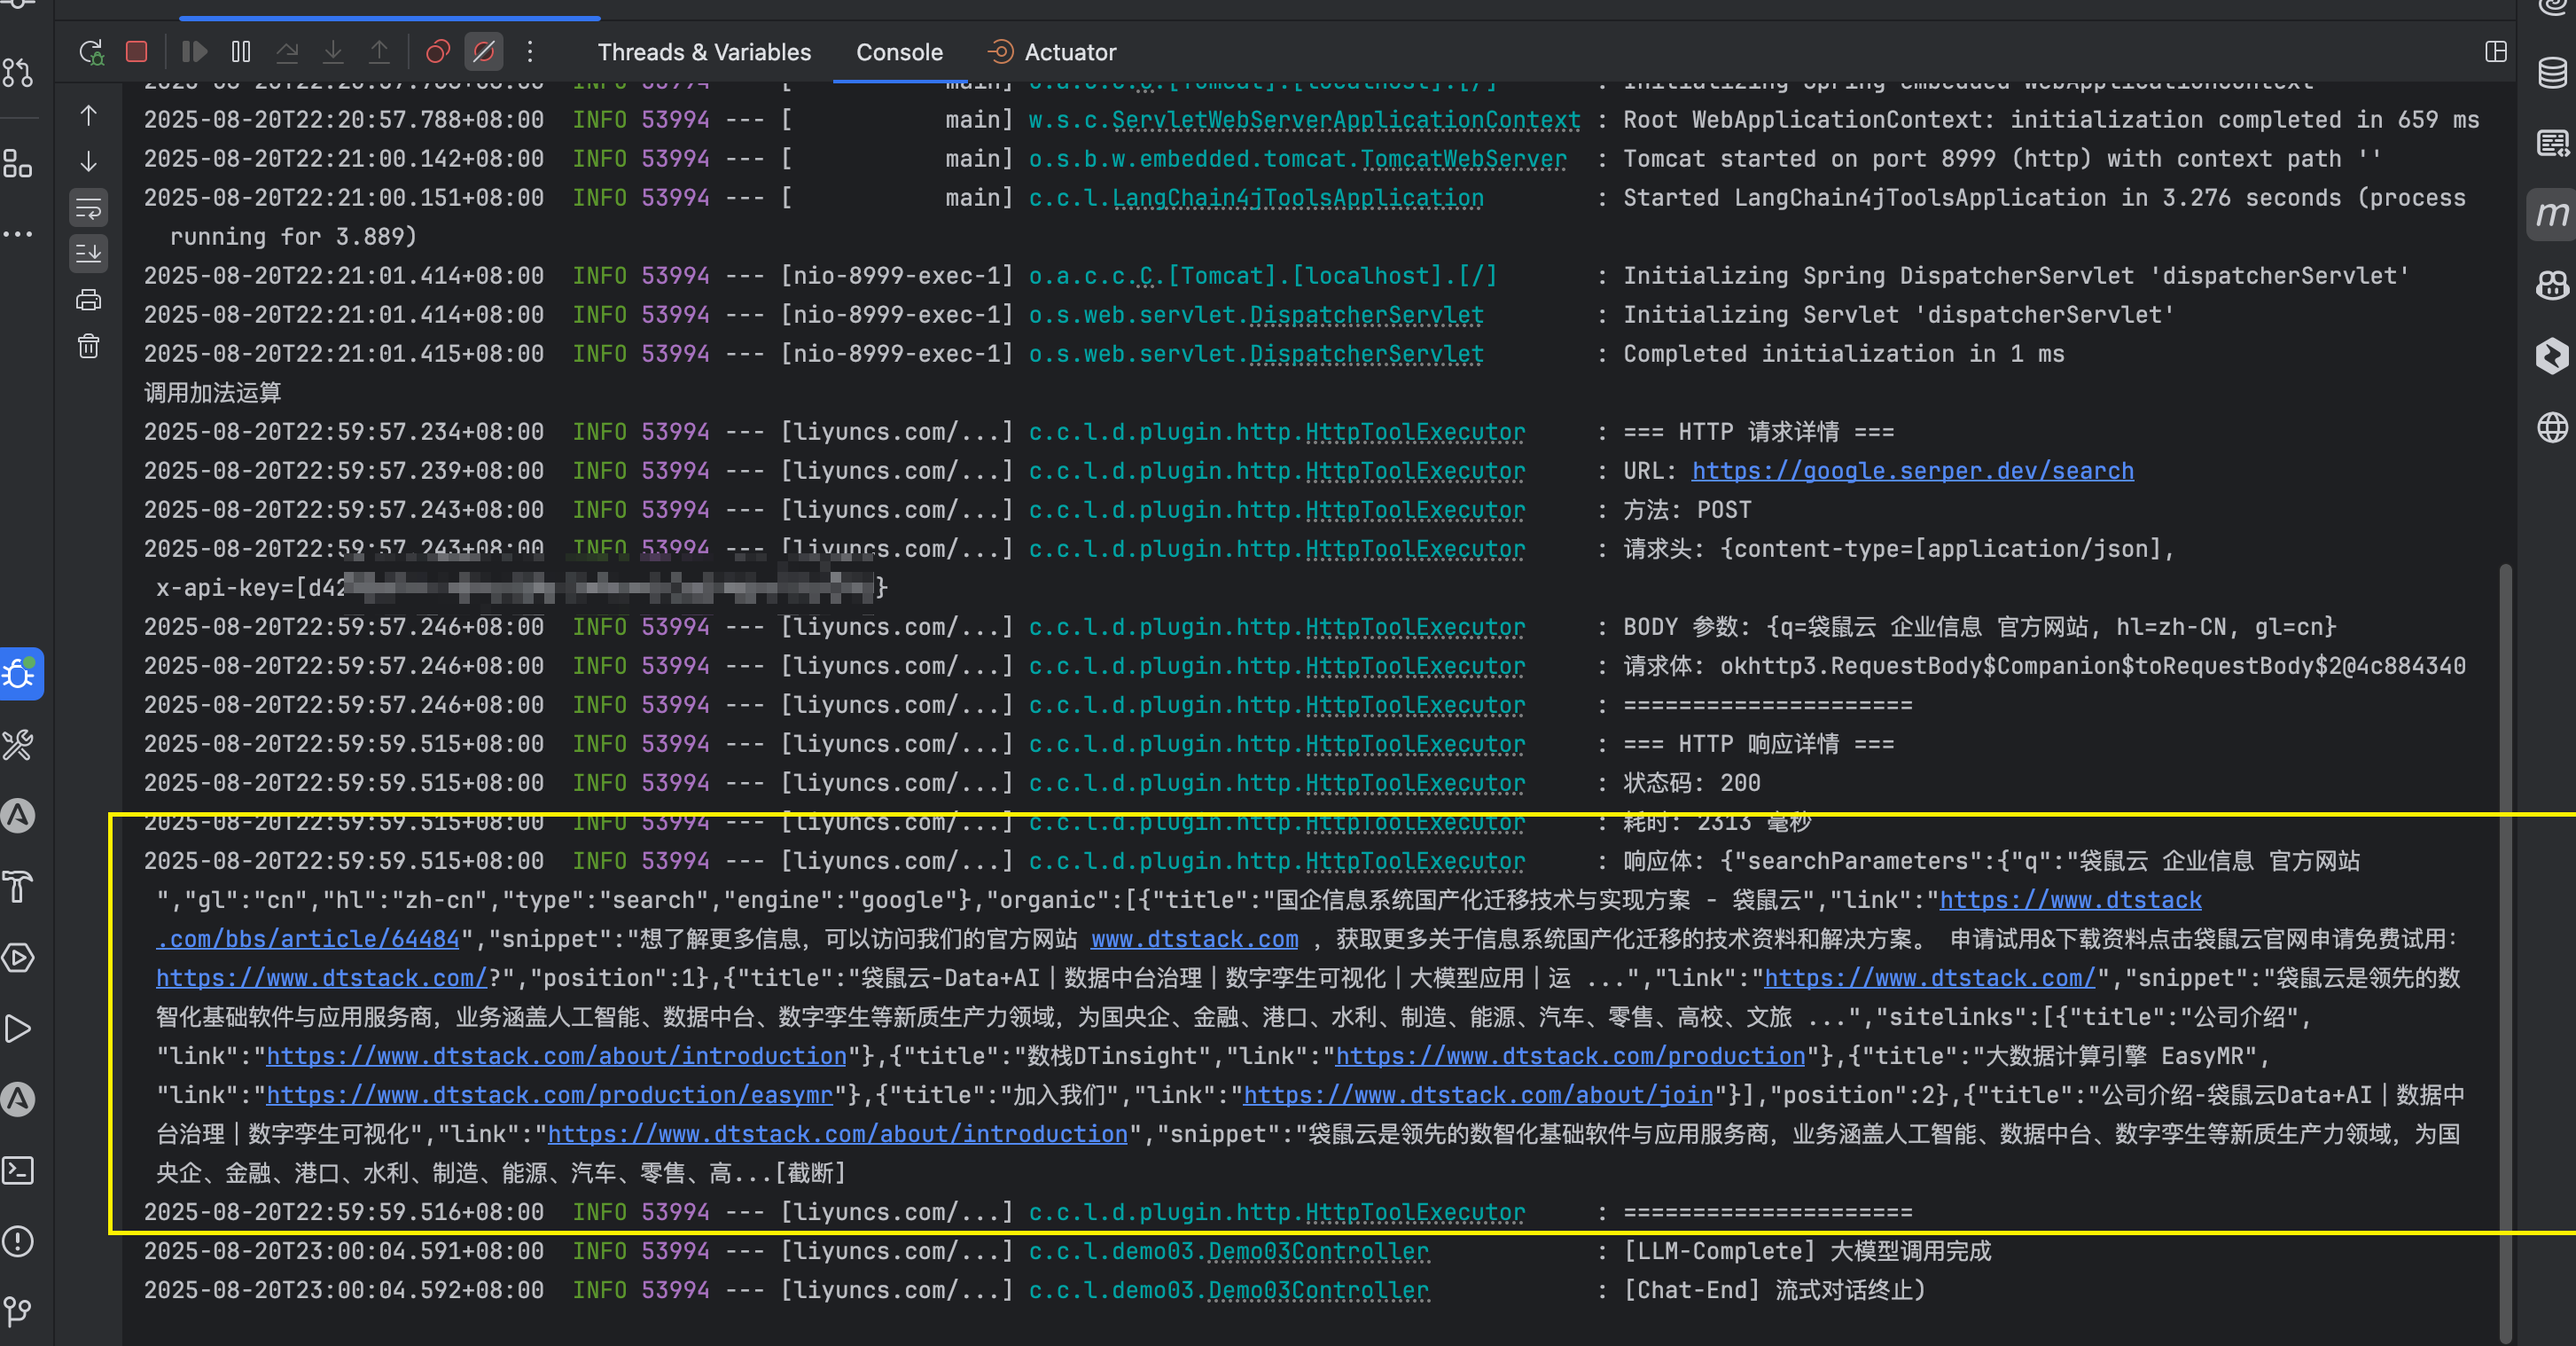The width and height of the screenshot is (2576, 1346).
Task: Stop the running debug process
Action: (137, 52)
